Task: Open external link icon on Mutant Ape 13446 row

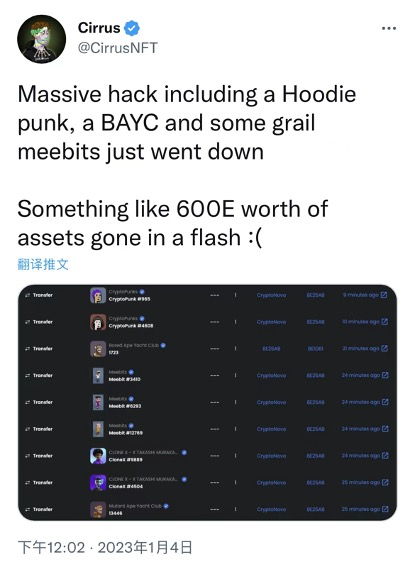Action: click(385, 509)
